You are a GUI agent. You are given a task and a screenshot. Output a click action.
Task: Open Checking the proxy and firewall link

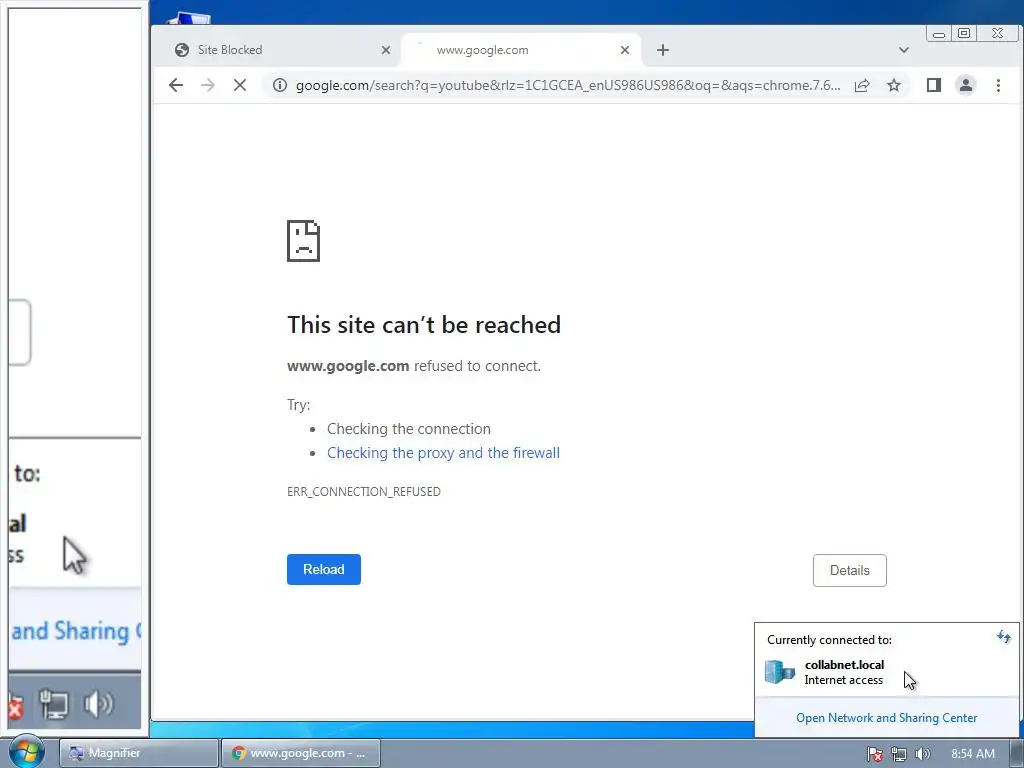pyautogui.click(x=443, y=453)
